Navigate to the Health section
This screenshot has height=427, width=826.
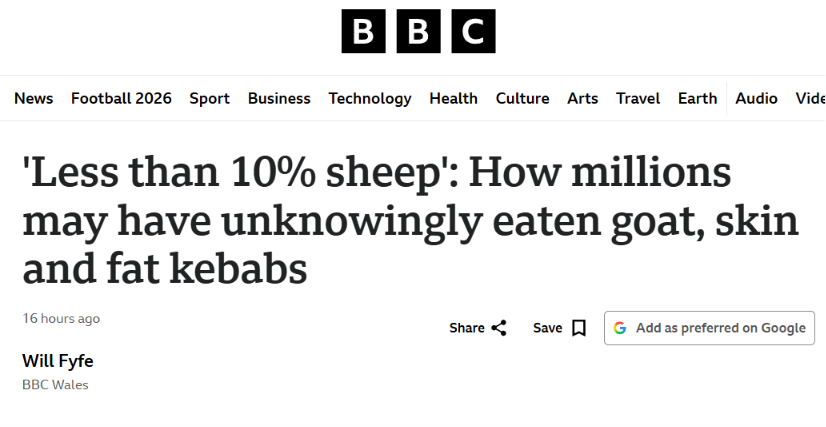[x=454, y=98]
